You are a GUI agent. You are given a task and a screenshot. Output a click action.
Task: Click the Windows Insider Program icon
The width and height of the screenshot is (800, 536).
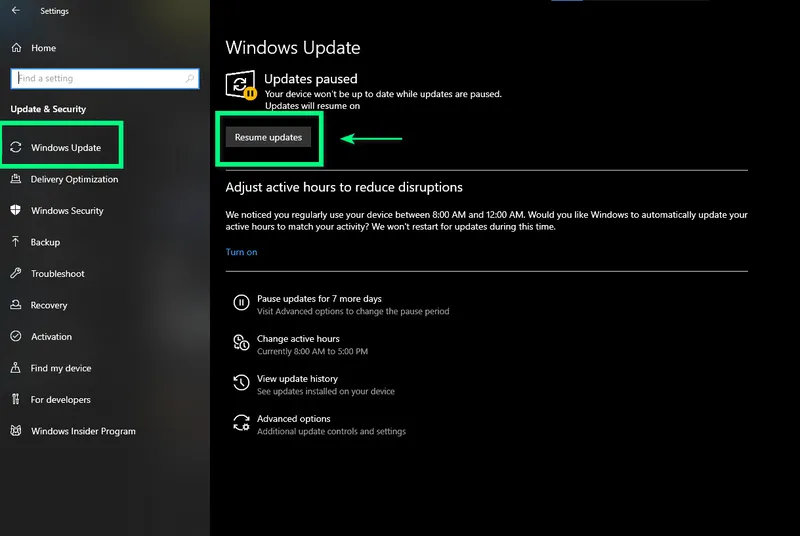[x=15, y=431]
